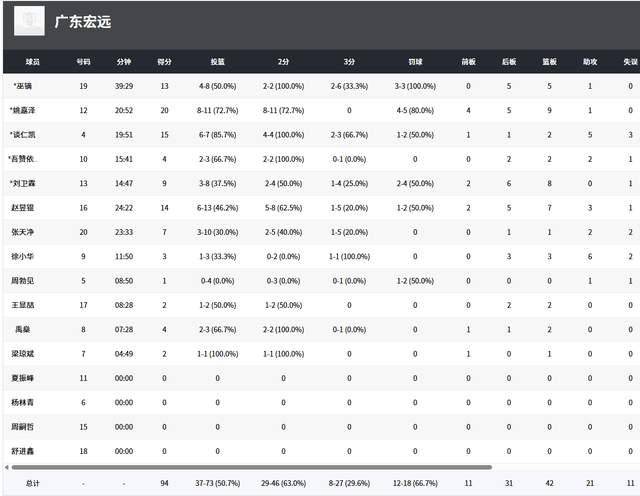Viewport: 640px width, 496px height.
Task: Click the left arrow of horizontal scrollbar
Action: (x=5, y=466)
